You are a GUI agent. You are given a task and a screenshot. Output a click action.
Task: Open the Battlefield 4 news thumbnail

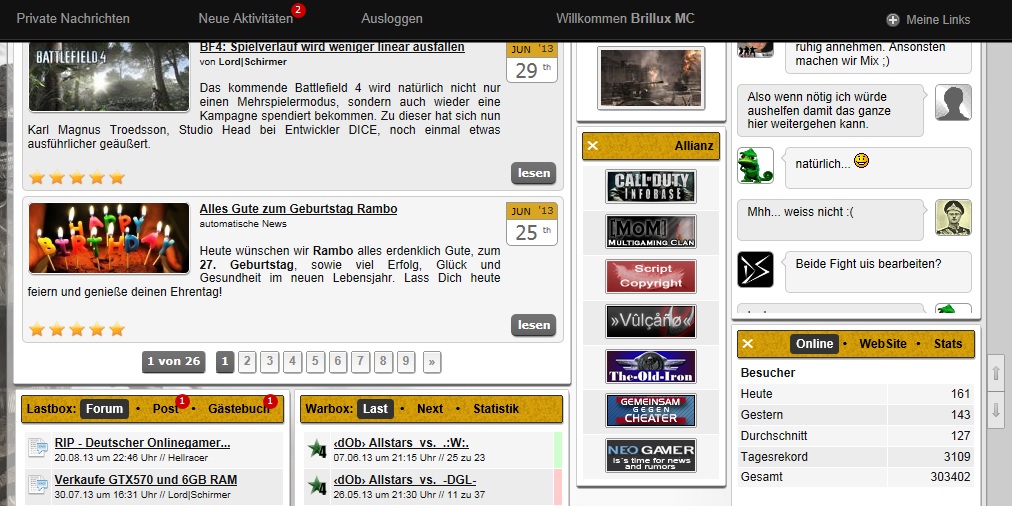109,77
